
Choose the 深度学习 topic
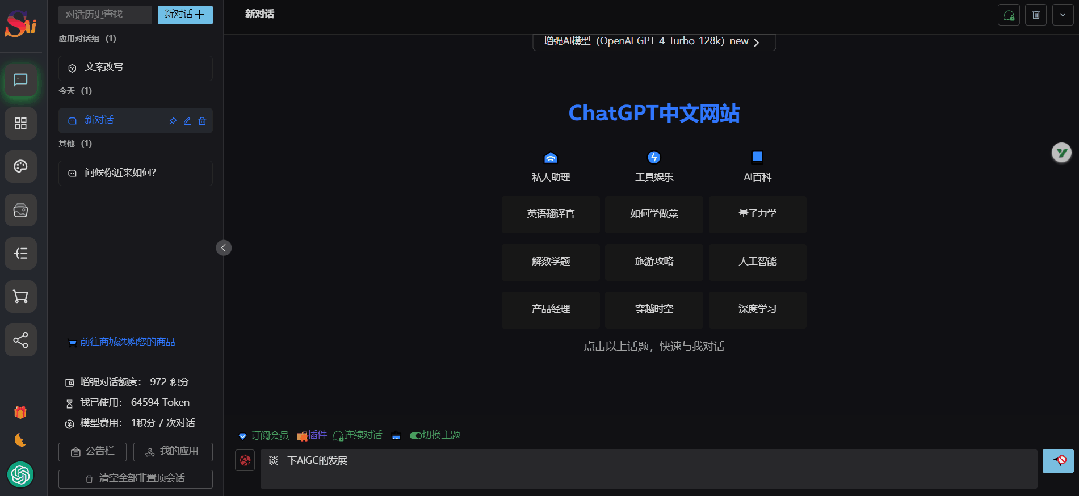pyautogui.click(x=758, y=310)
